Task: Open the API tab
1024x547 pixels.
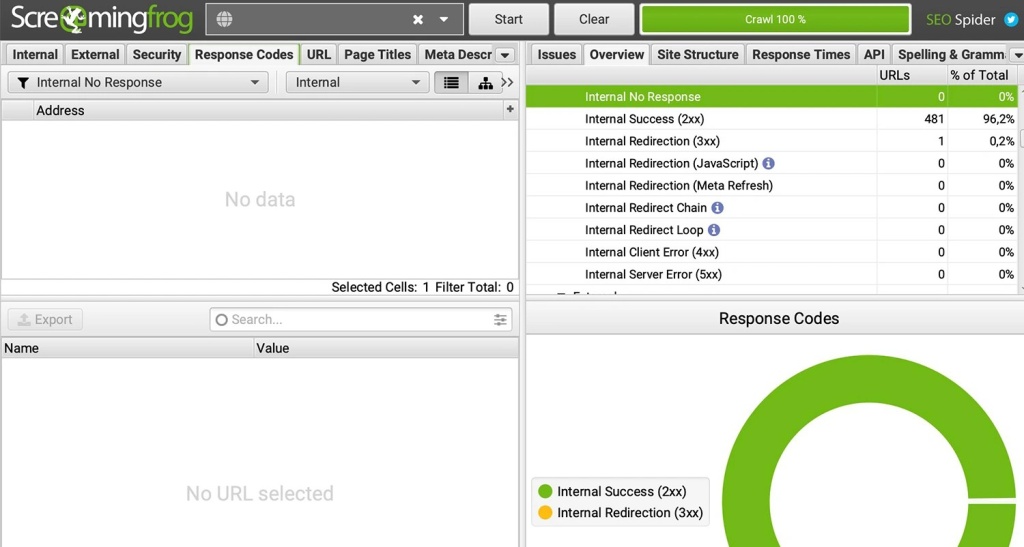Action: pos(874,55)
